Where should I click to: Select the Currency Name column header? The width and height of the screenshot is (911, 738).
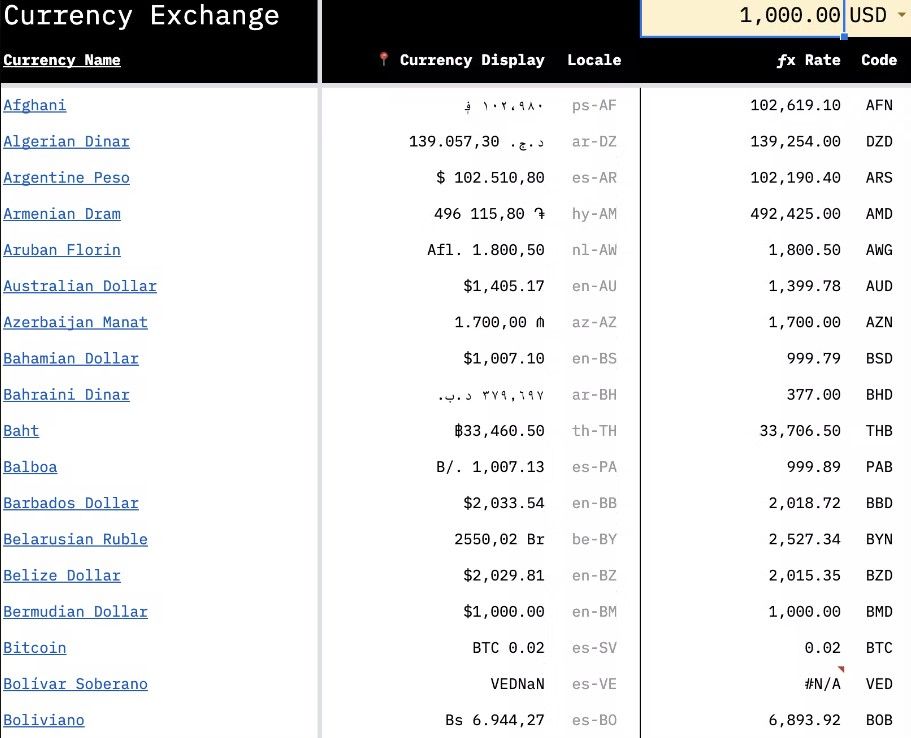[62, 60]
